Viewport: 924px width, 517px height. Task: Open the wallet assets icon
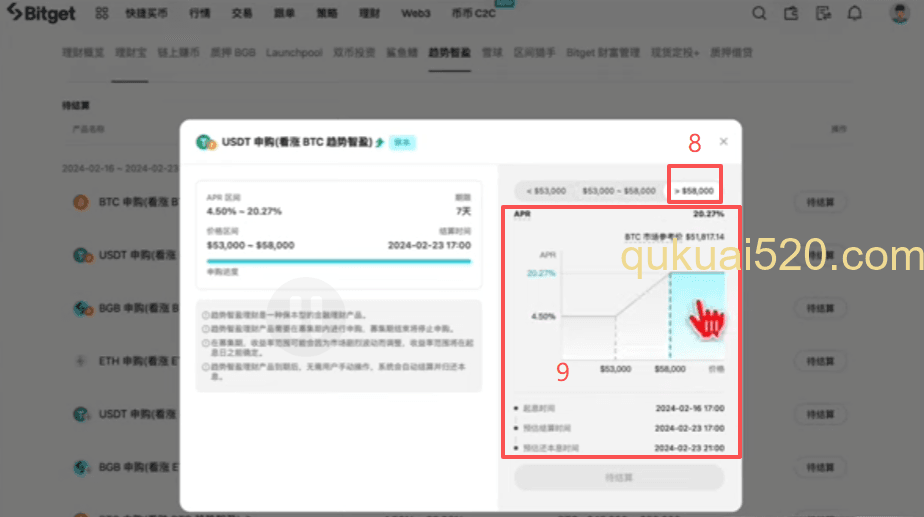tap(791, 13)
